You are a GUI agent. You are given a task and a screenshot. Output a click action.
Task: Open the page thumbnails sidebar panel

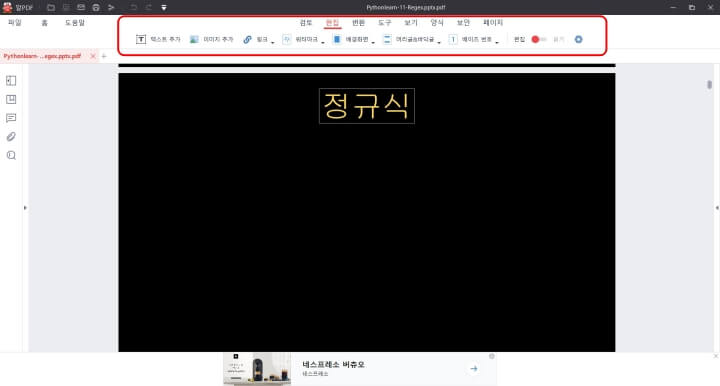pos(11,81)
